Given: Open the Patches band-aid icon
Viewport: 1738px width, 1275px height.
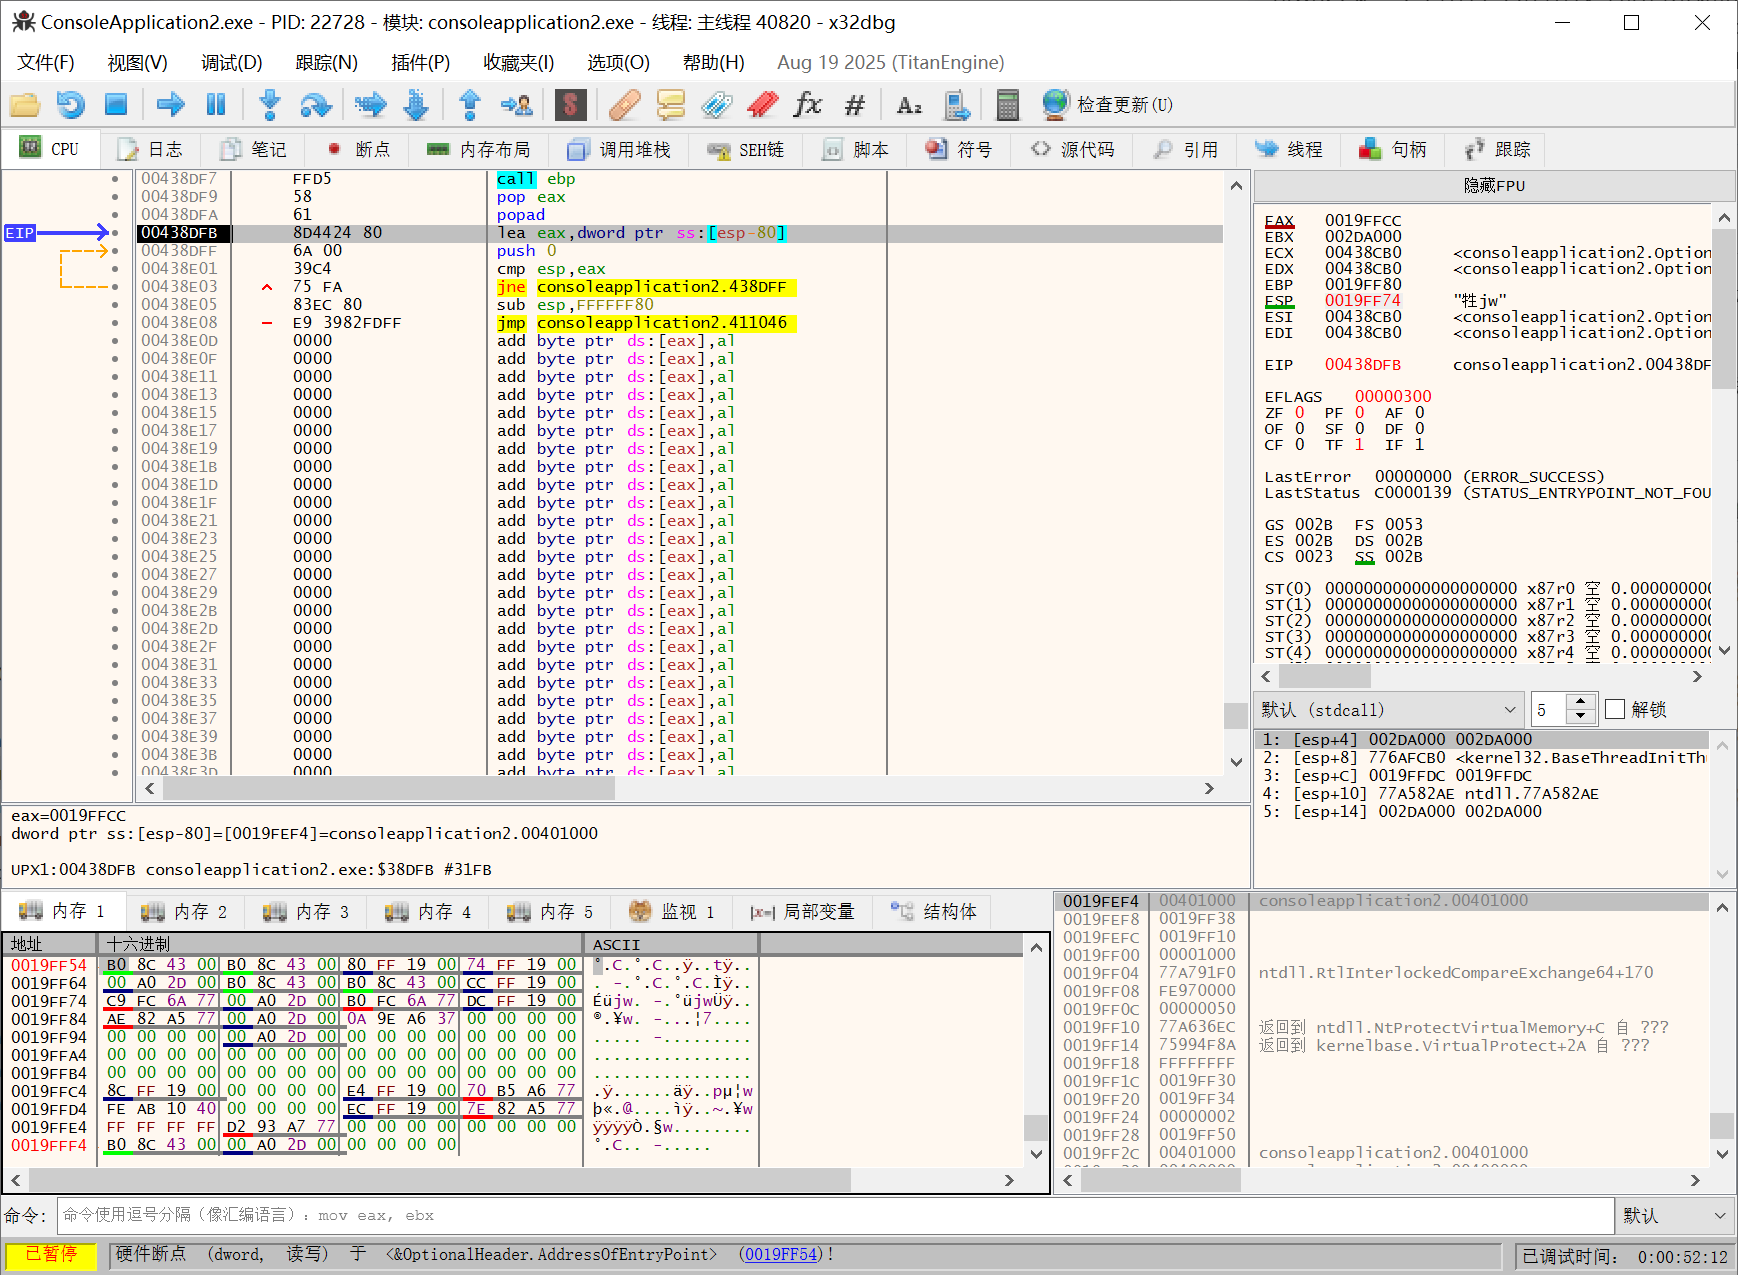Looking at the screenshot, I should click(x=624, y=105).
